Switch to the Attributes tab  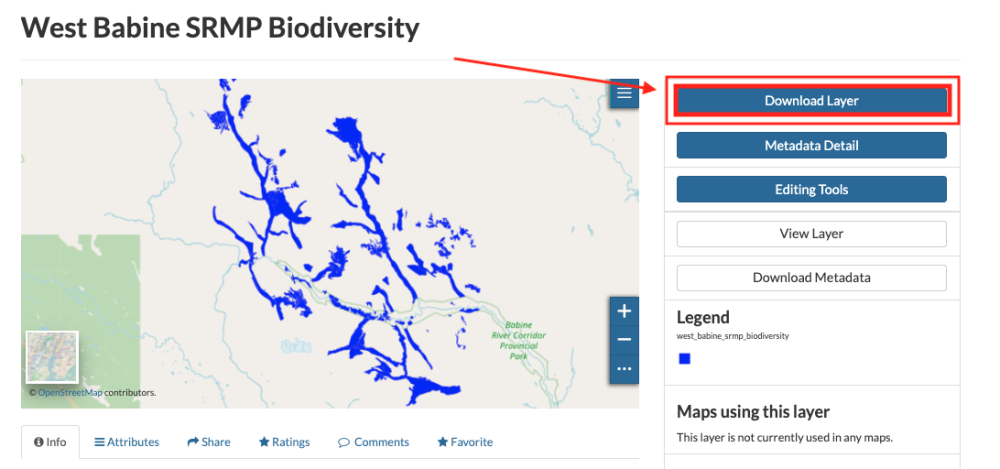[127, 442]
